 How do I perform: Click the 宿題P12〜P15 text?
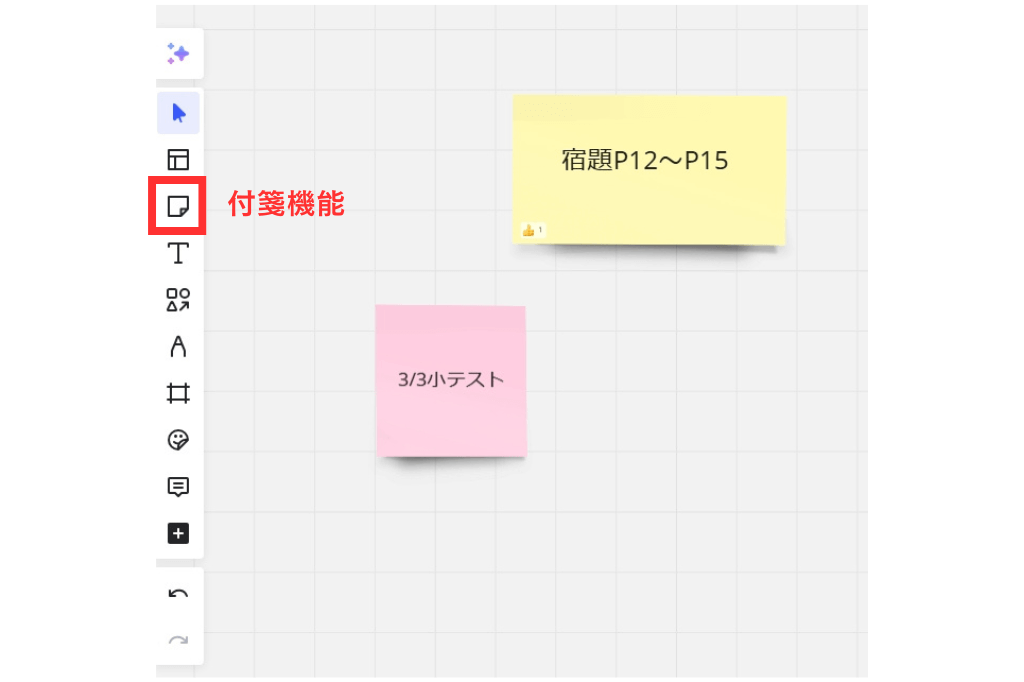click(x=645, y=161)
